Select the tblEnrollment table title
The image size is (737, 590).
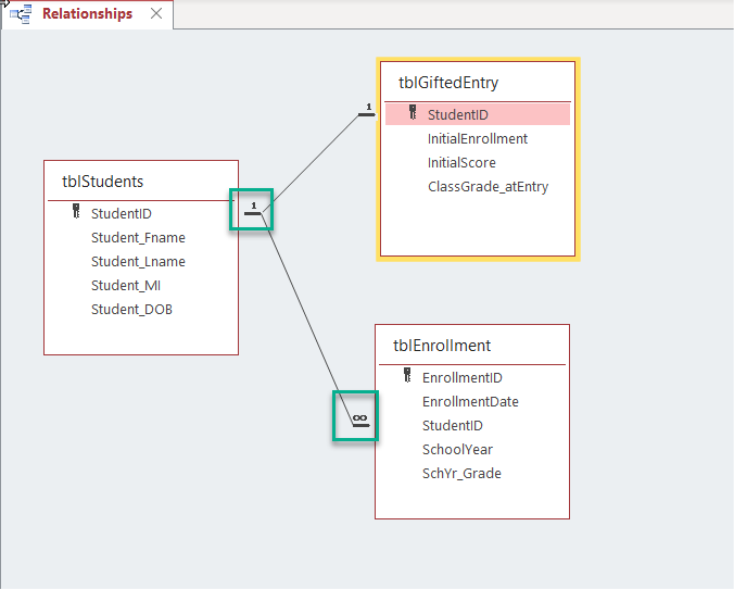[x=442, y=346]
